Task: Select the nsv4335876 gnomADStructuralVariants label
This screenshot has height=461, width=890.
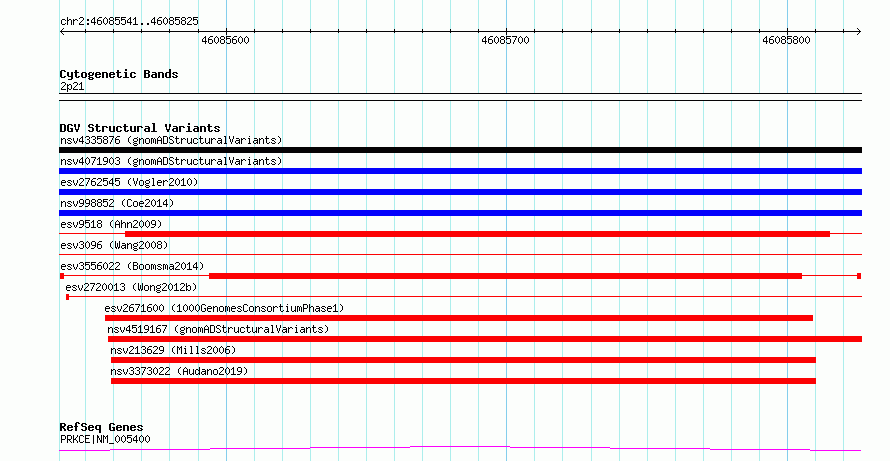Action: click(x=171, y=140)
